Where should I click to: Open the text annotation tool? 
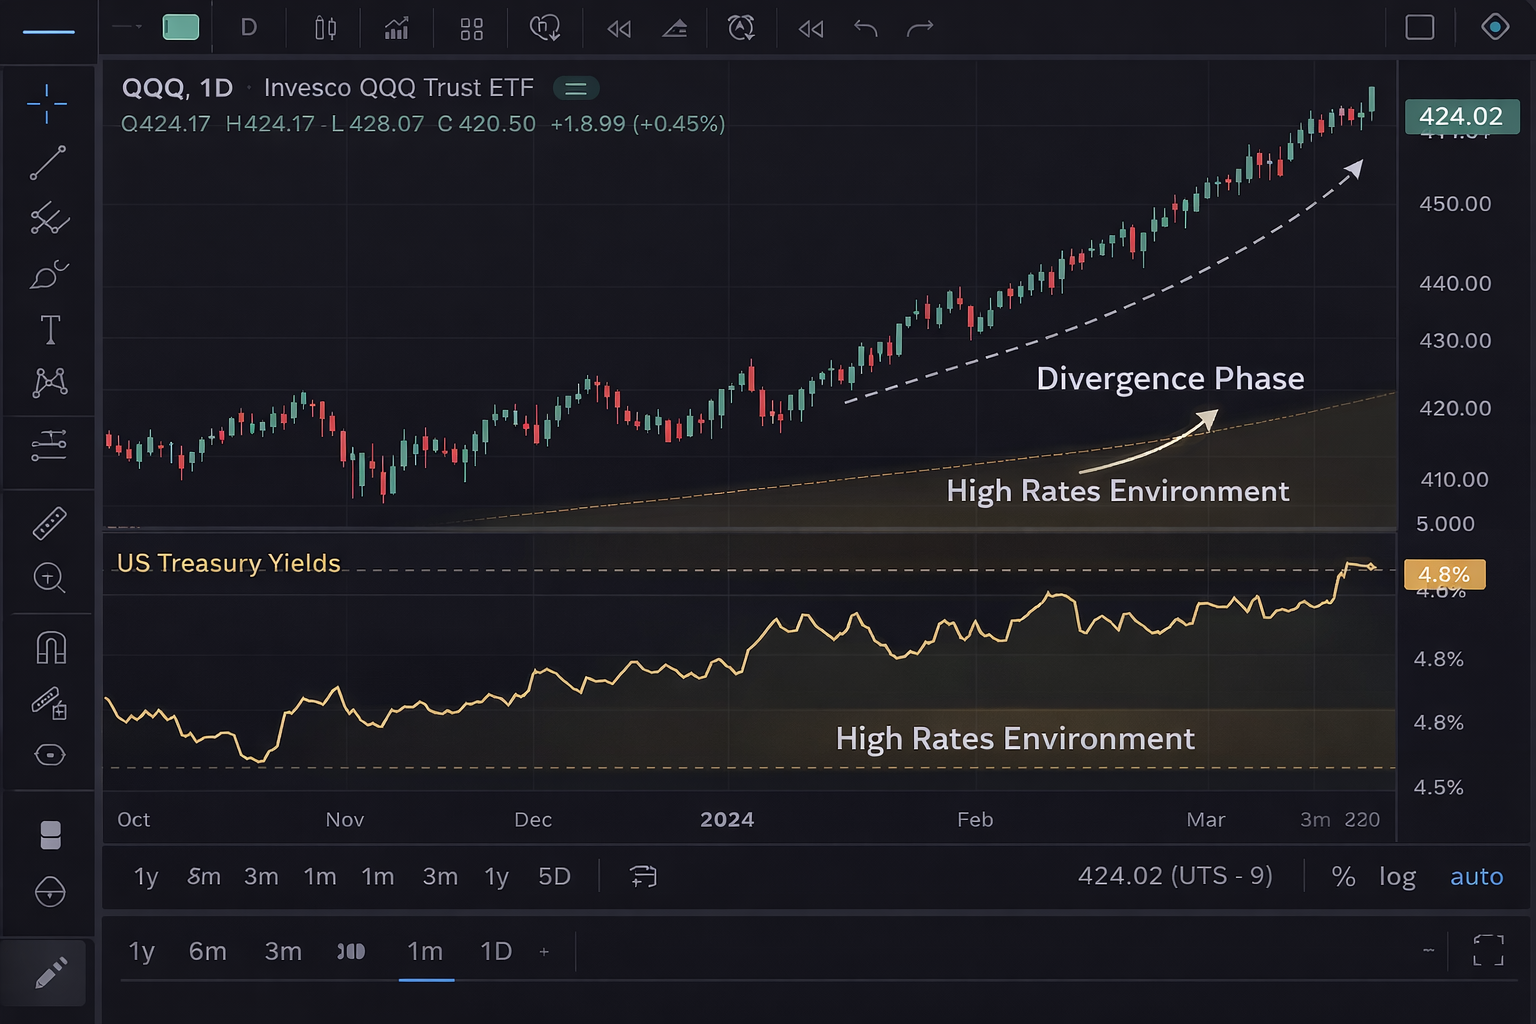coord(48,329)
